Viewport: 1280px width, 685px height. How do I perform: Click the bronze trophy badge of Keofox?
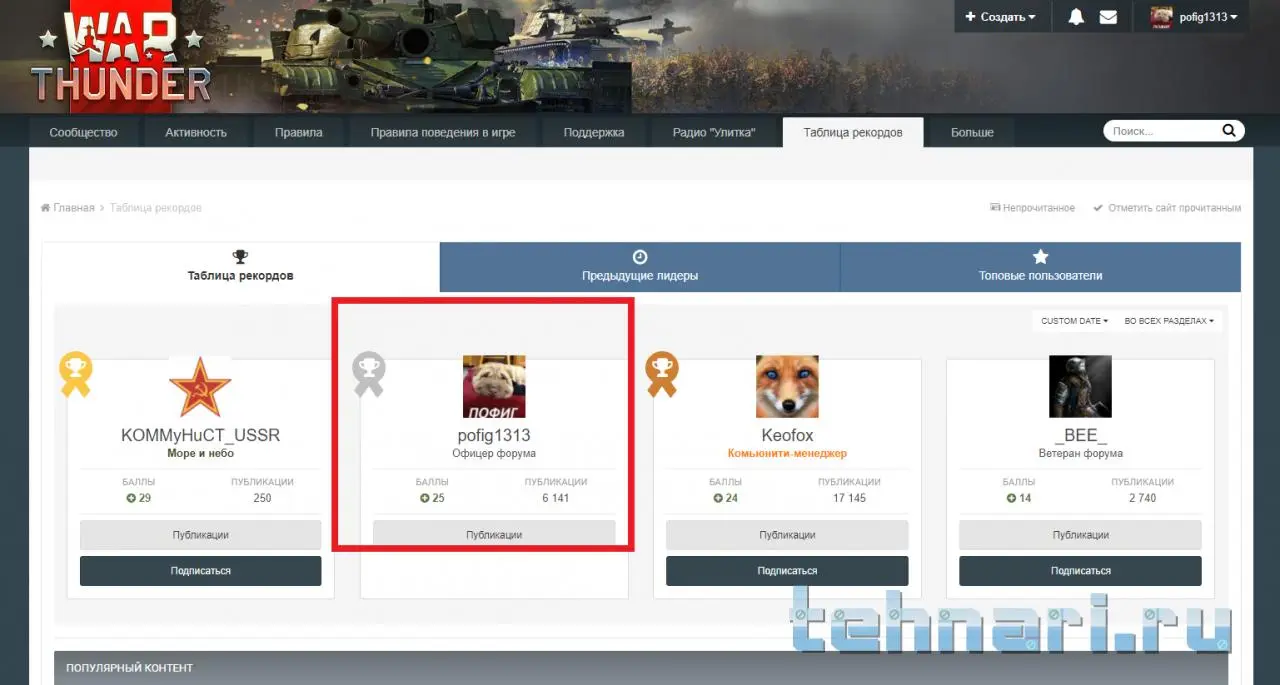point(662,374)
